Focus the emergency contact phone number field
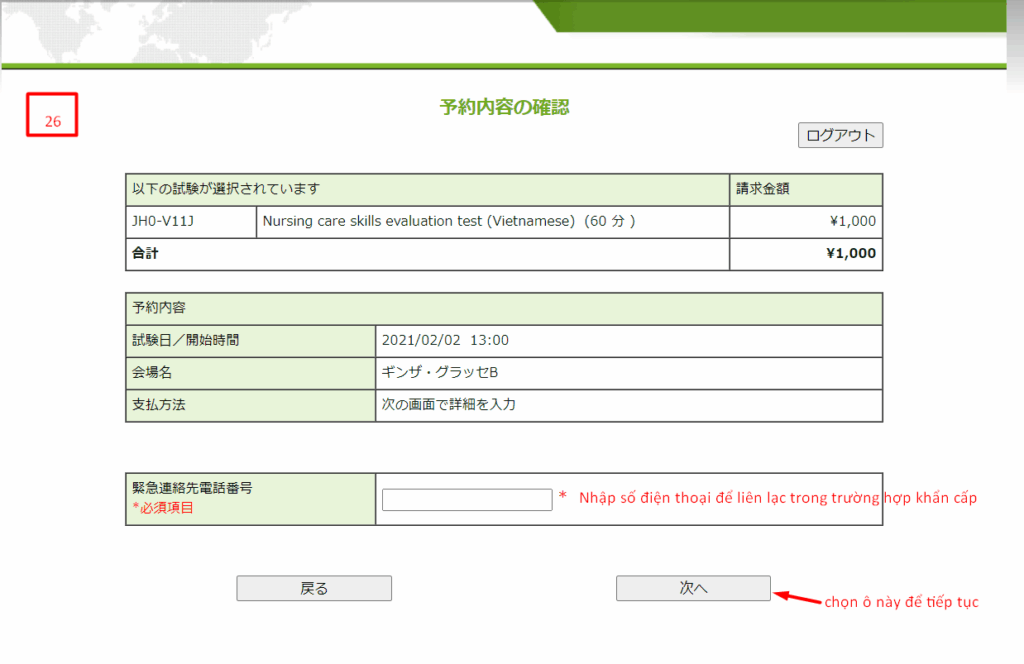The width and height of the screenshot is (1024, 664). point(467,499)
